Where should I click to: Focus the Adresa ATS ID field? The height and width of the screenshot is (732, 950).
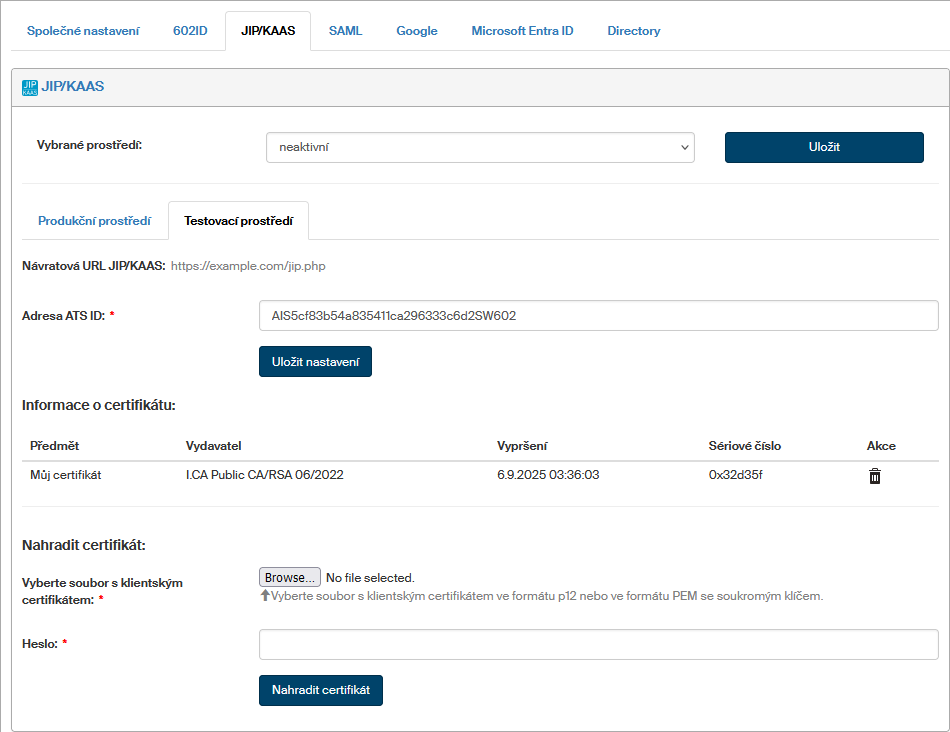(598, 316)
